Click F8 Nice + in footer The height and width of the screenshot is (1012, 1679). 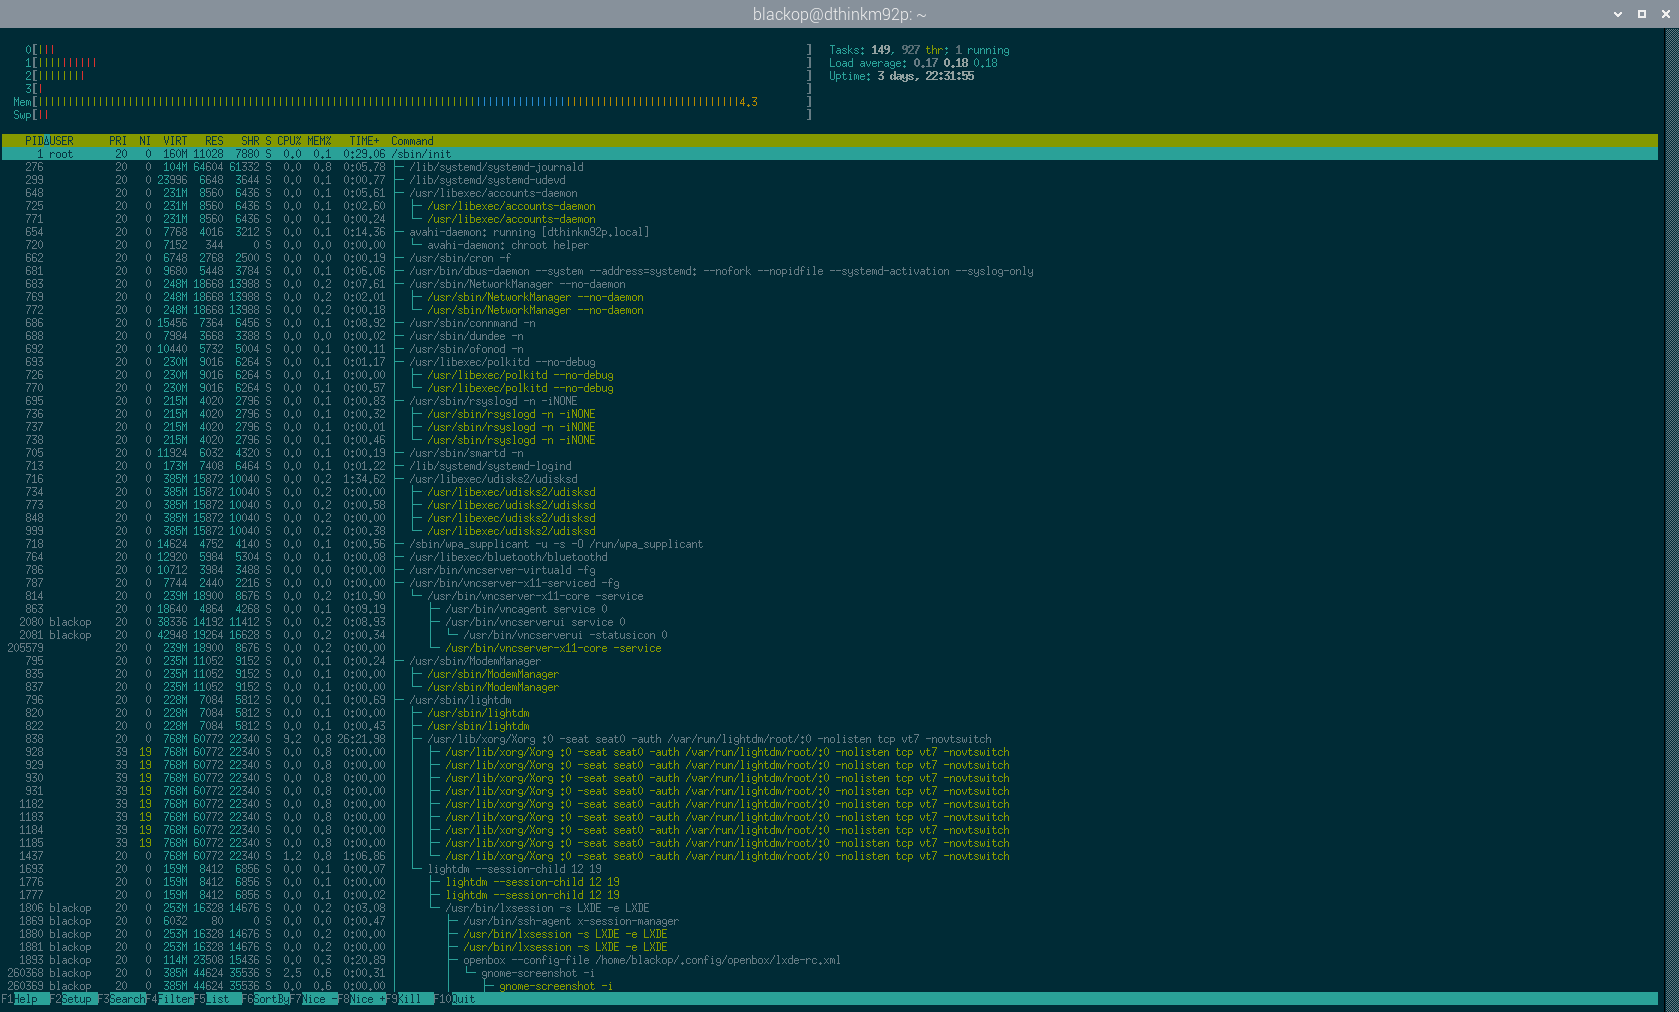361,999
